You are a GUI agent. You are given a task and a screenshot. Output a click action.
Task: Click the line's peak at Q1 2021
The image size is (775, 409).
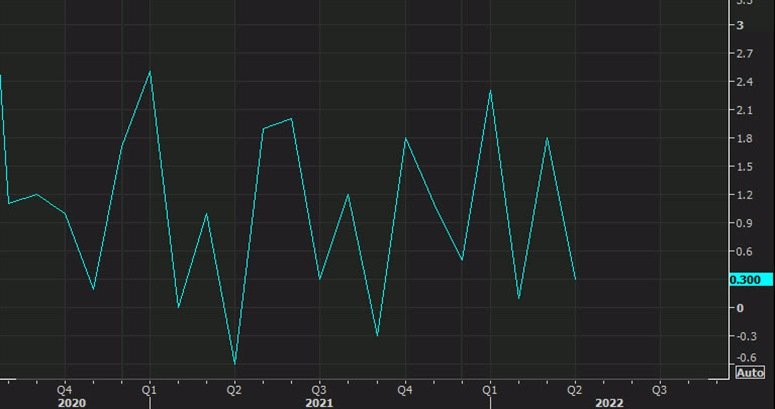coord(150,72)
